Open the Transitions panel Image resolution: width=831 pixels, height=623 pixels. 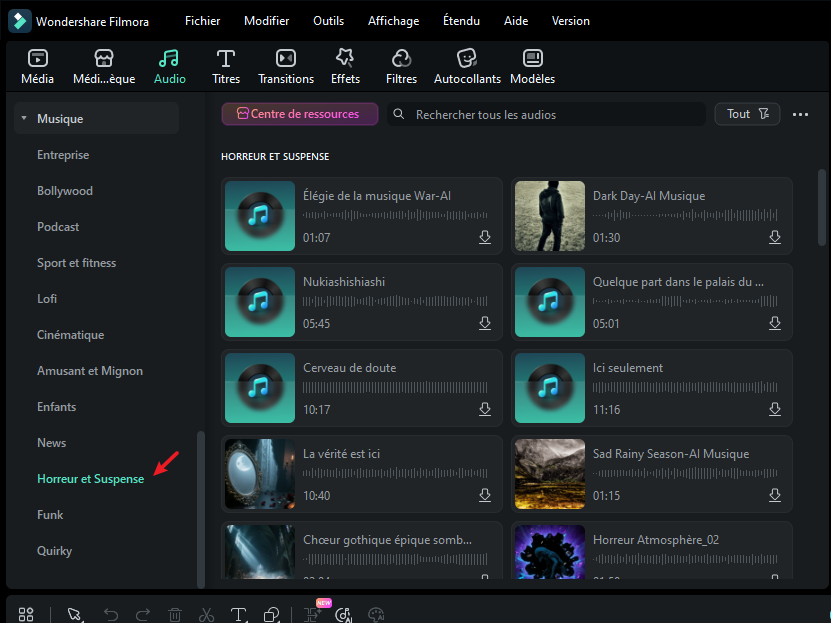[285, 67]
